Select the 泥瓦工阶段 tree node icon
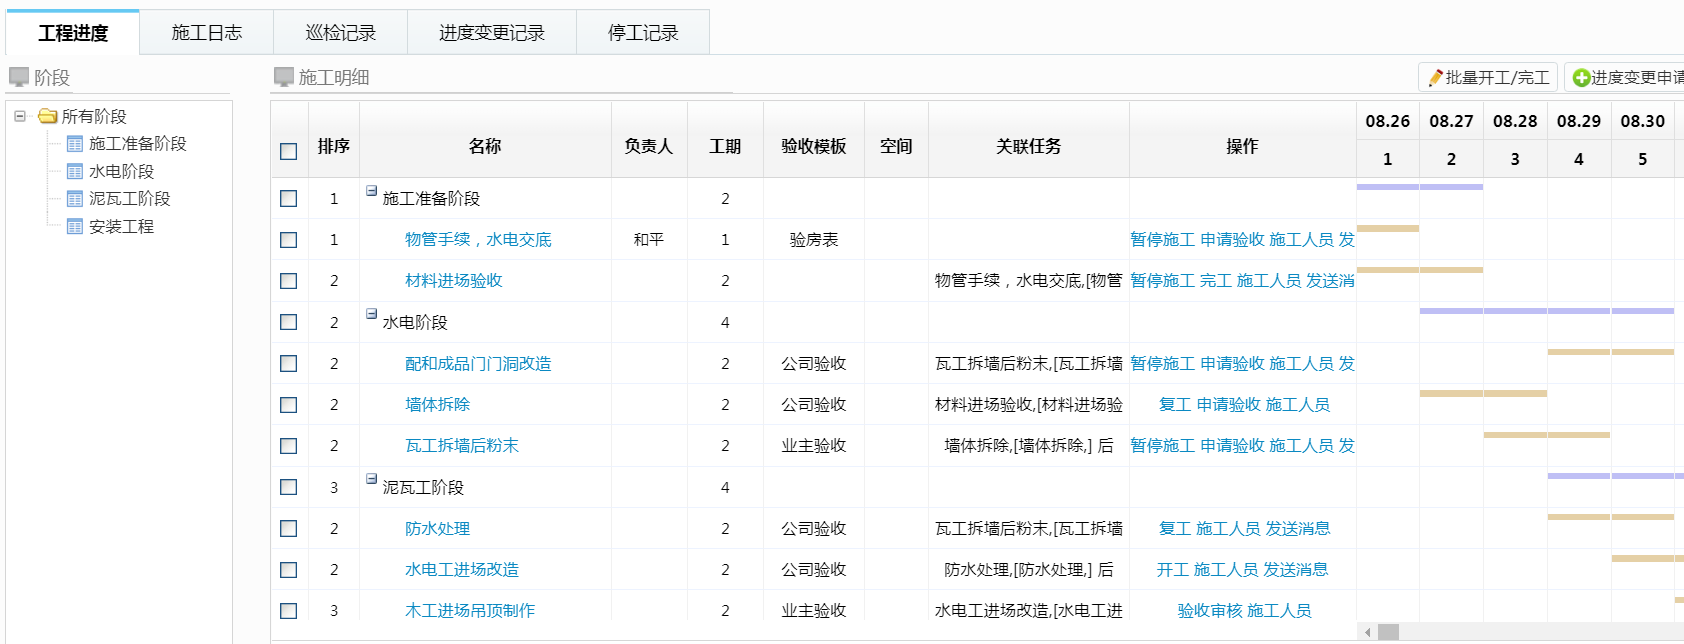 (x=75, y=199)
